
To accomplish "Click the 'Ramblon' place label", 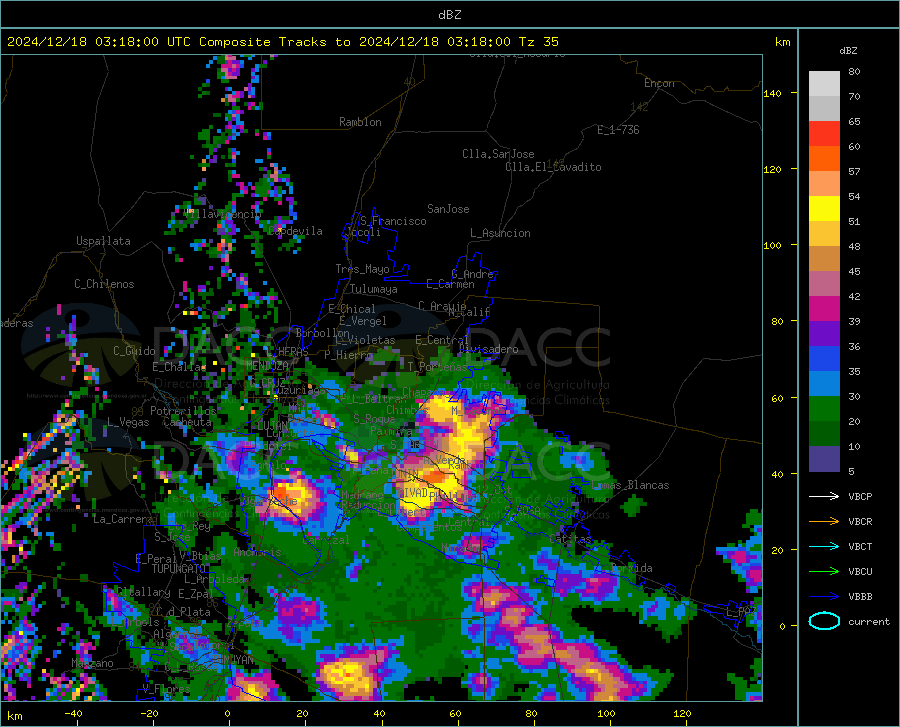I will click(x=360, y=122).
